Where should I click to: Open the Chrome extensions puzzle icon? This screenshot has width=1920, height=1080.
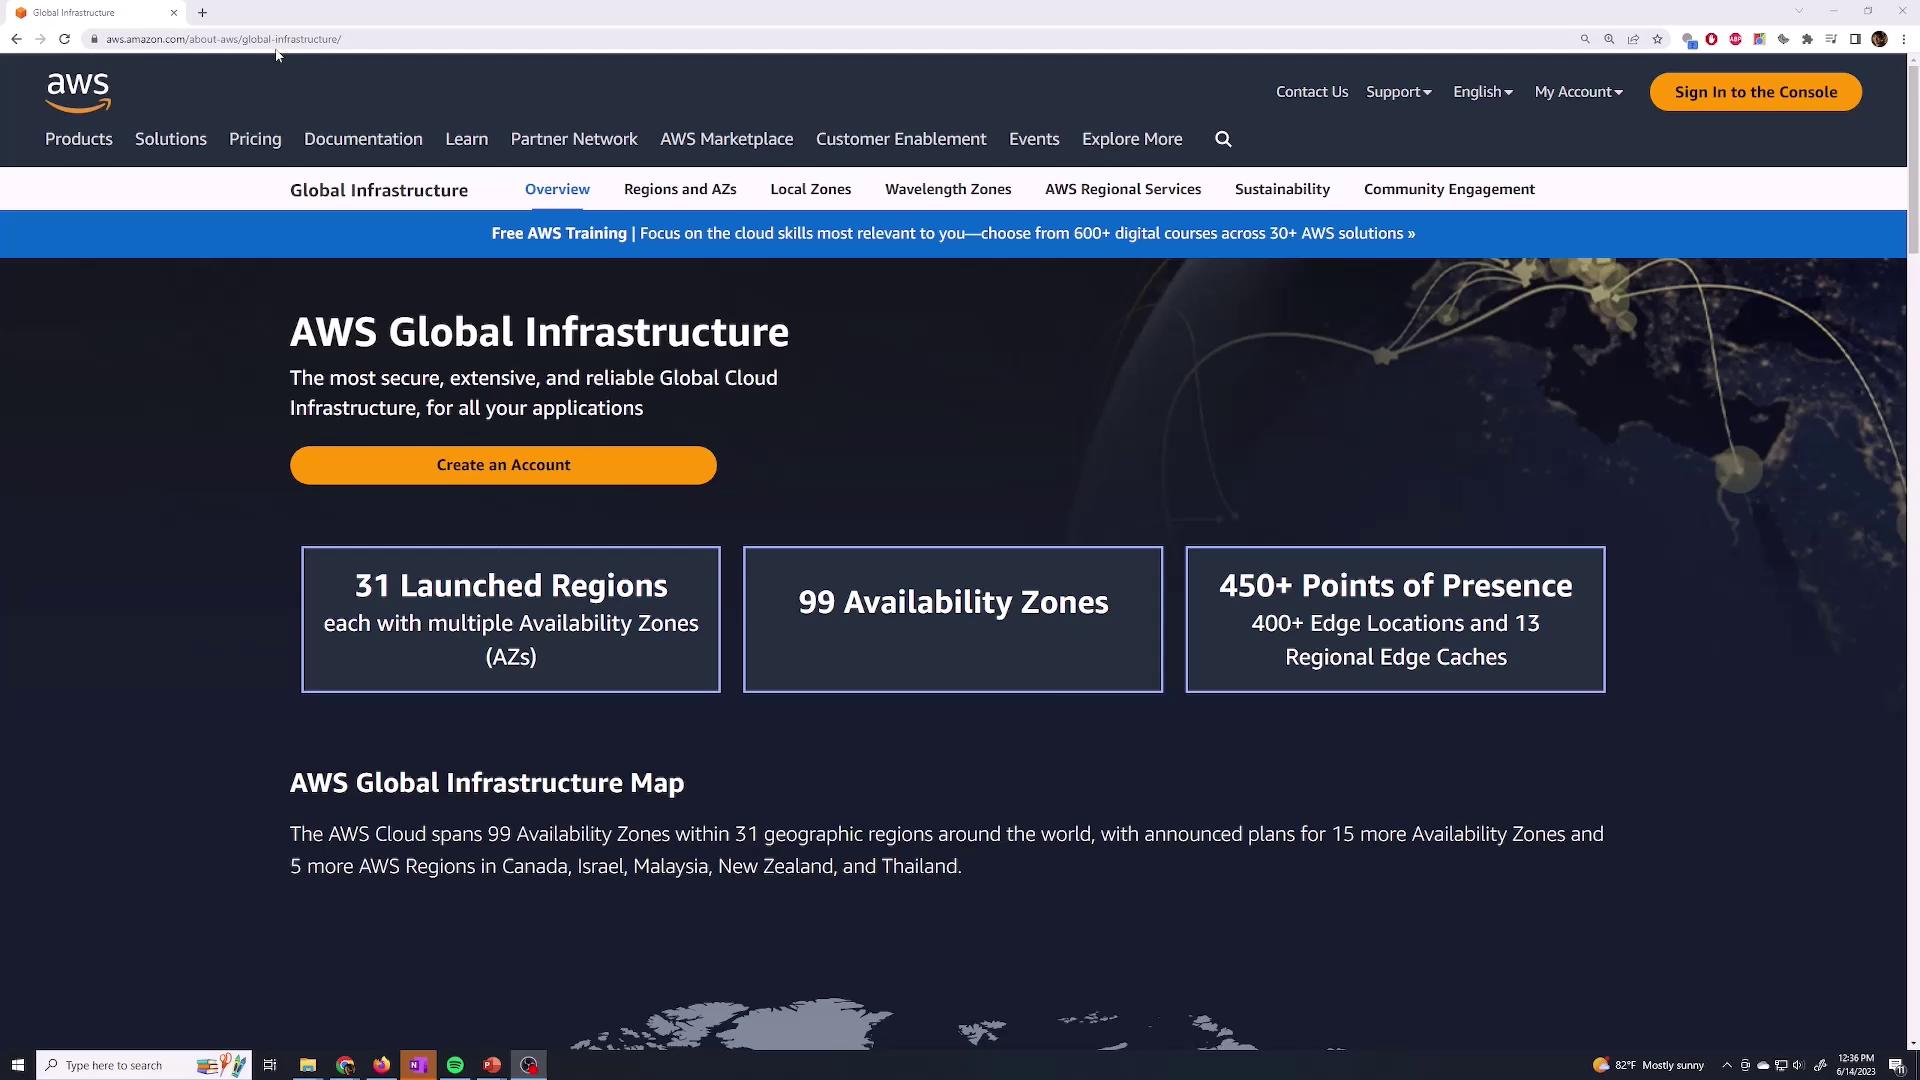pos(1807,39)
